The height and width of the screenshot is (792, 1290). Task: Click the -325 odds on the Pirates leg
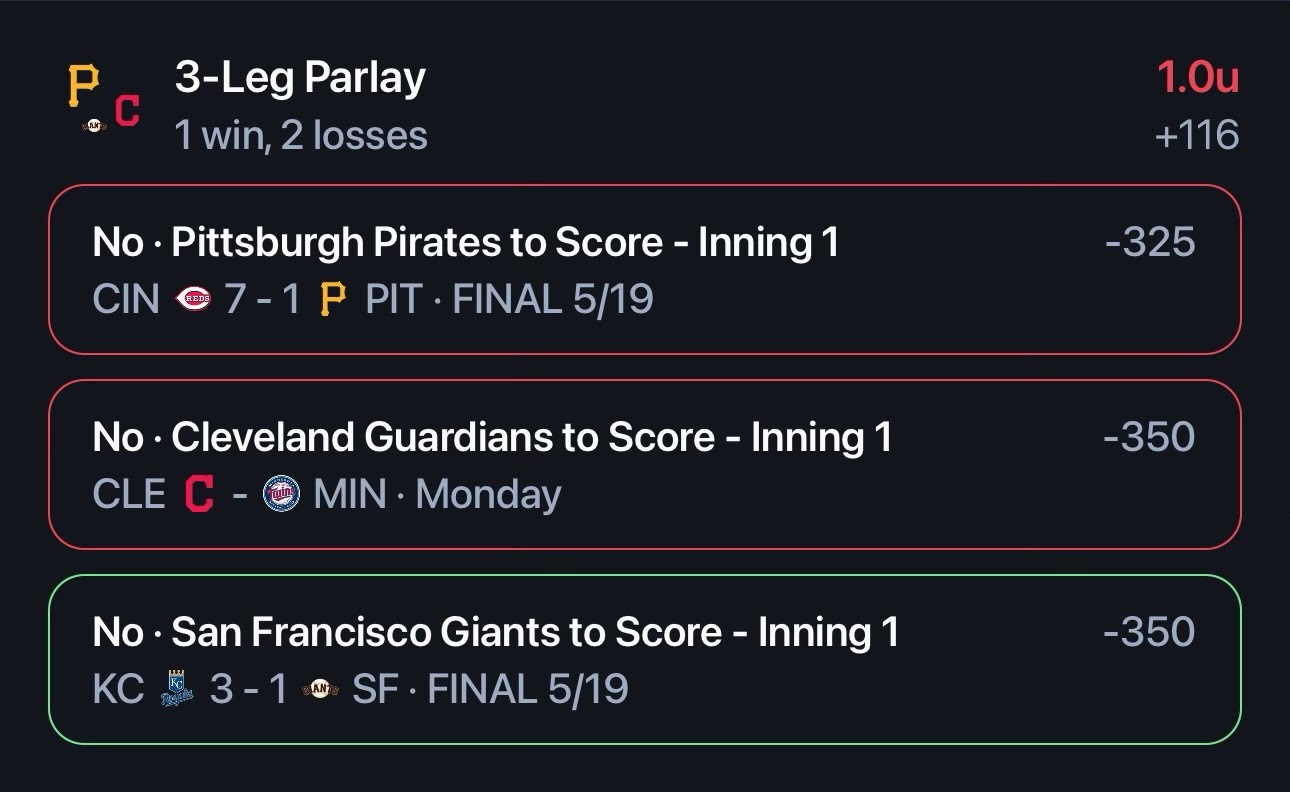(1150, 242)
